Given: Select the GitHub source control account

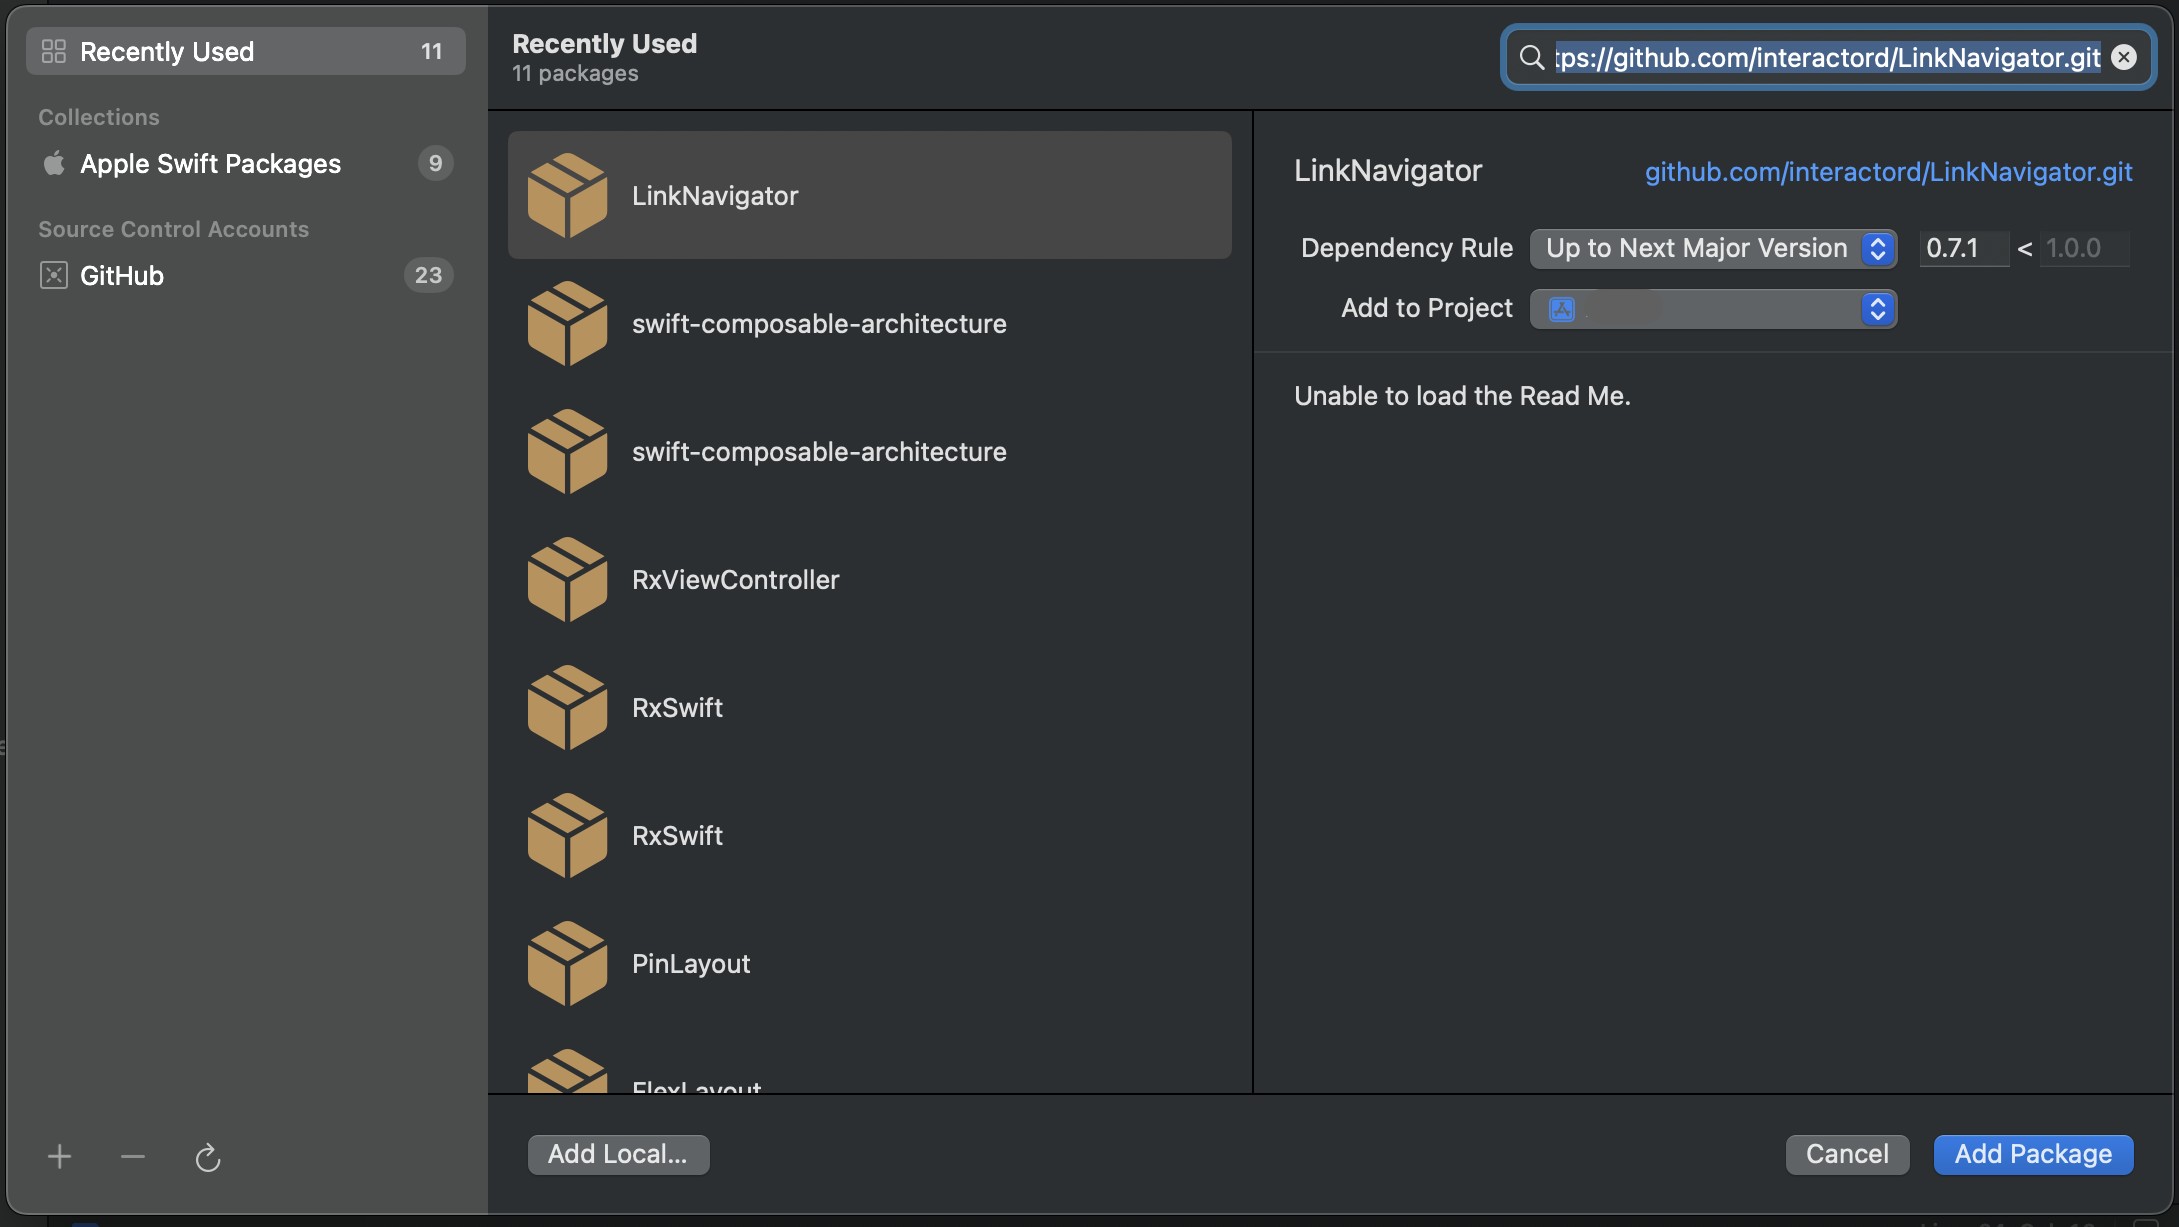Looking at the screenshot, I should pos(122,276).
